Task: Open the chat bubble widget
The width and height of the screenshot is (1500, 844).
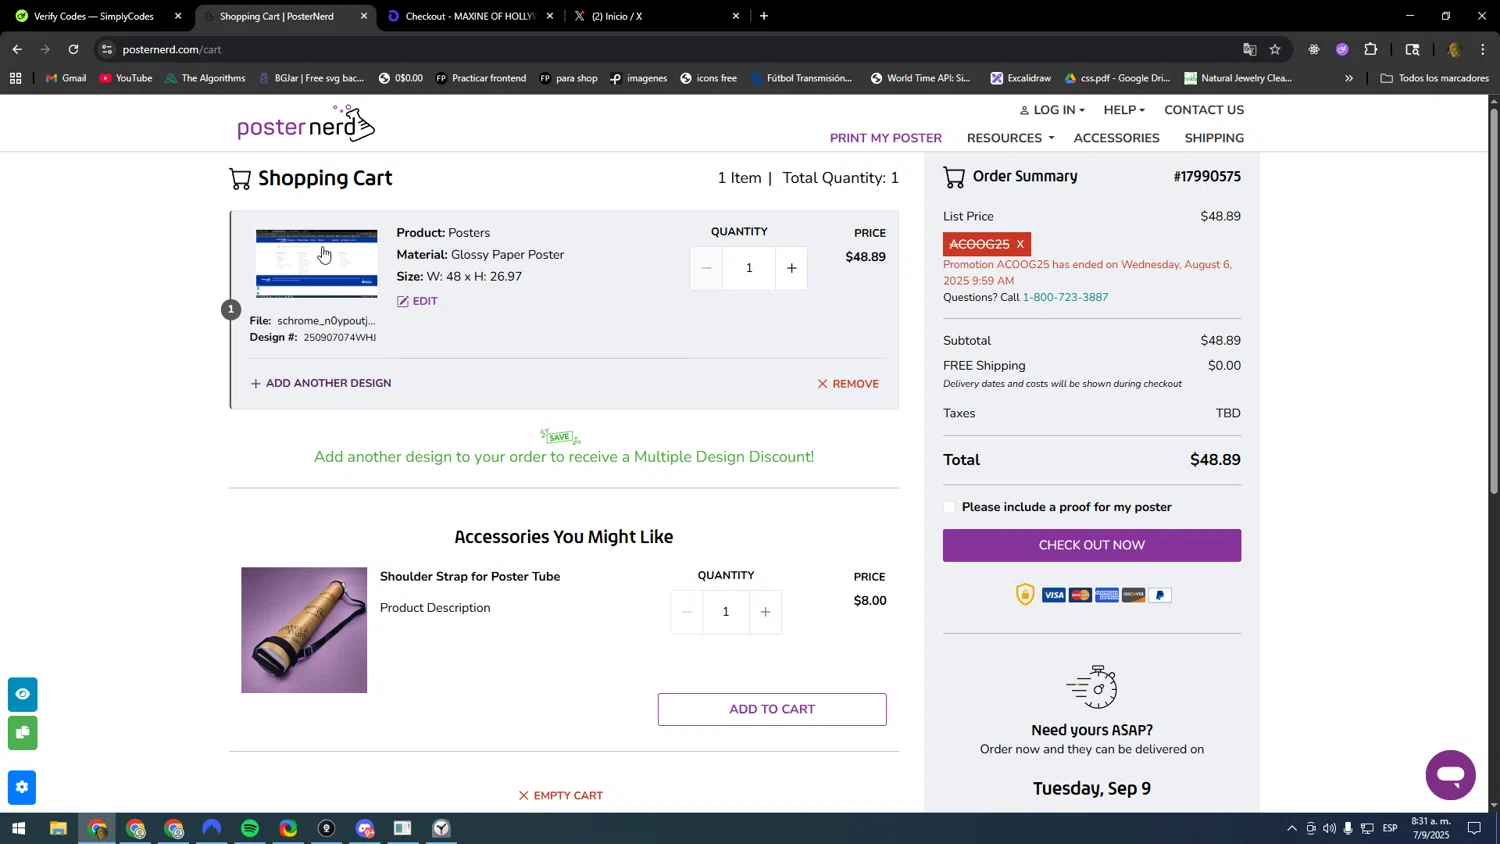Action: [x=1450, y=775]
